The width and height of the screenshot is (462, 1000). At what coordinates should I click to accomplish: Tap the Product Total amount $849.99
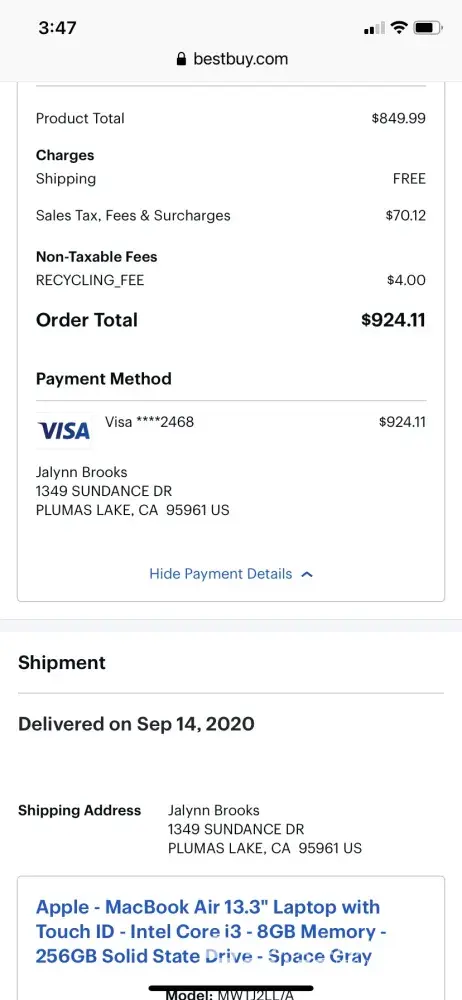coord(398,118)
